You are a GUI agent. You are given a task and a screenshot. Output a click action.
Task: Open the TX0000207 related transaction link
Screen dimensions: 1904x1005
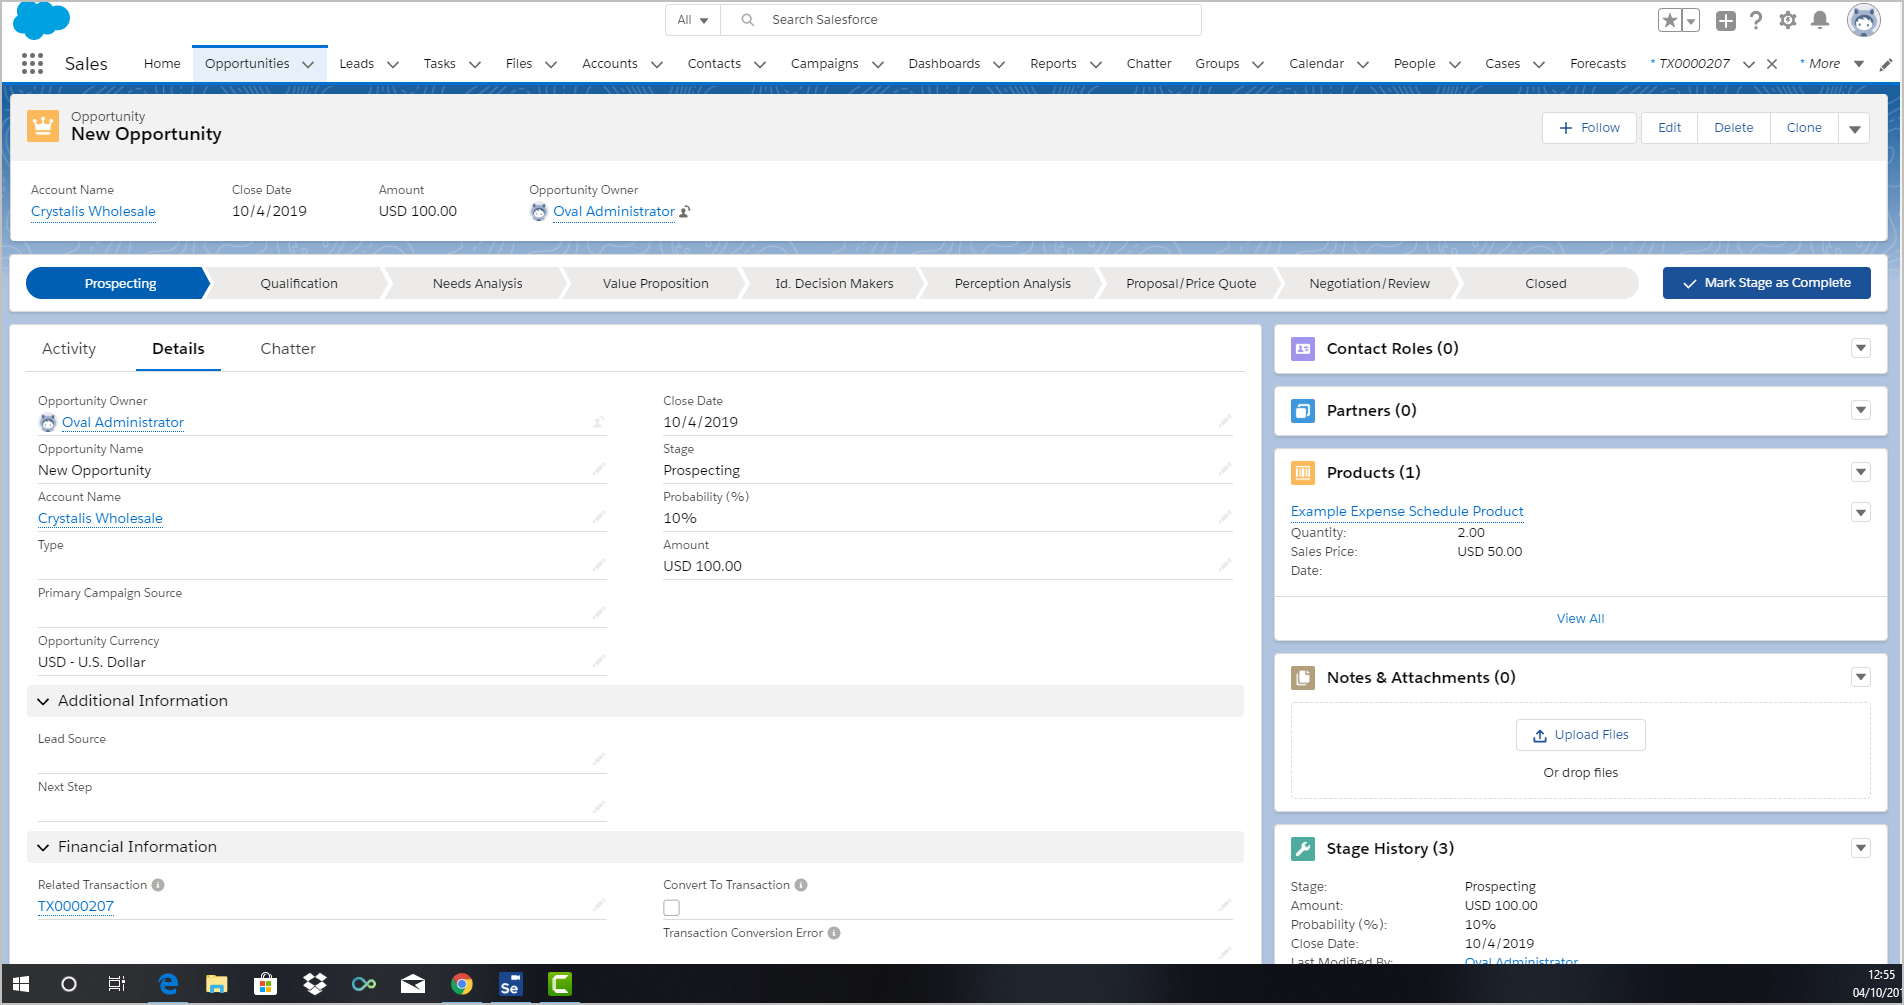tap(76, 907)
